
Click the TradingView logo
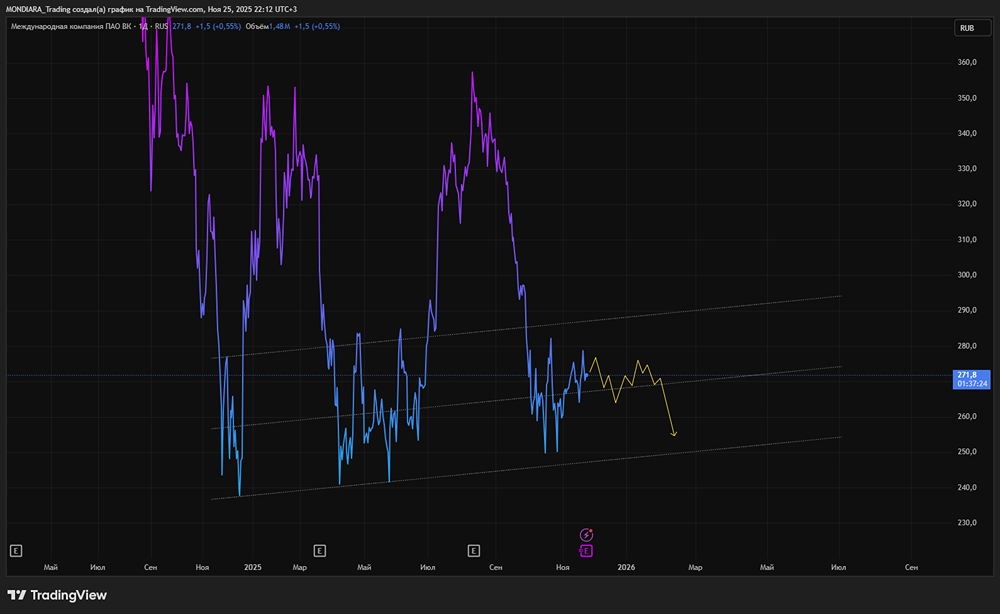(57, 595)
